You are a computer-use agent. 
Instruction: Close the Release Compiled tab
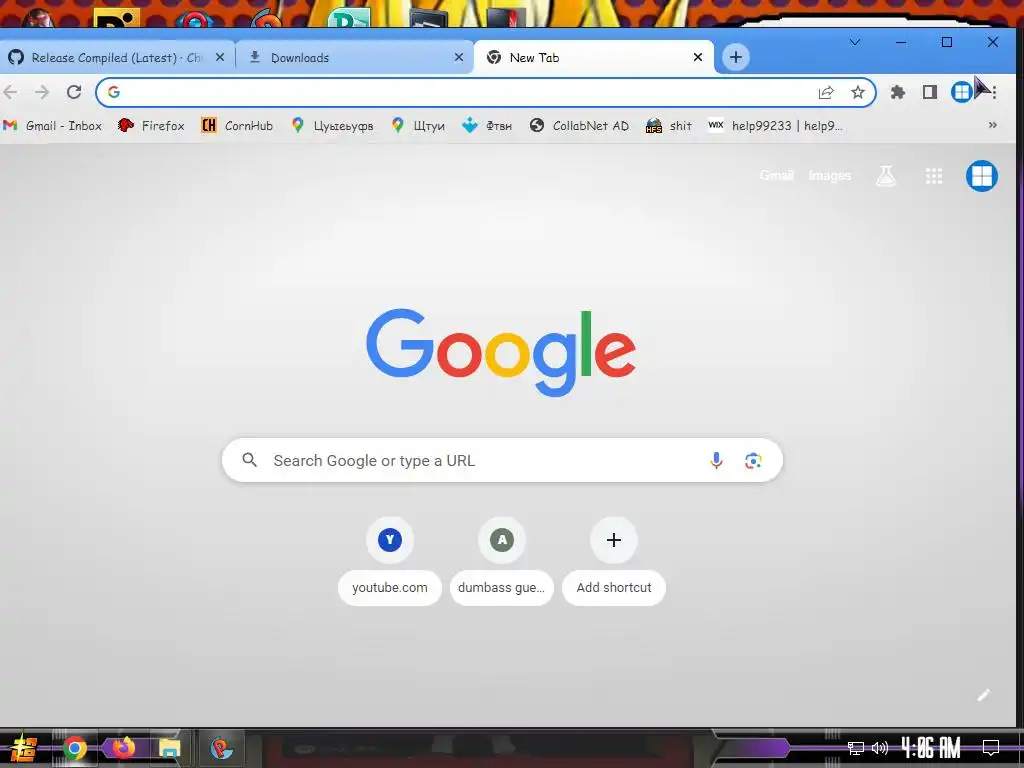pyautogui.click(x=220, y=57)
